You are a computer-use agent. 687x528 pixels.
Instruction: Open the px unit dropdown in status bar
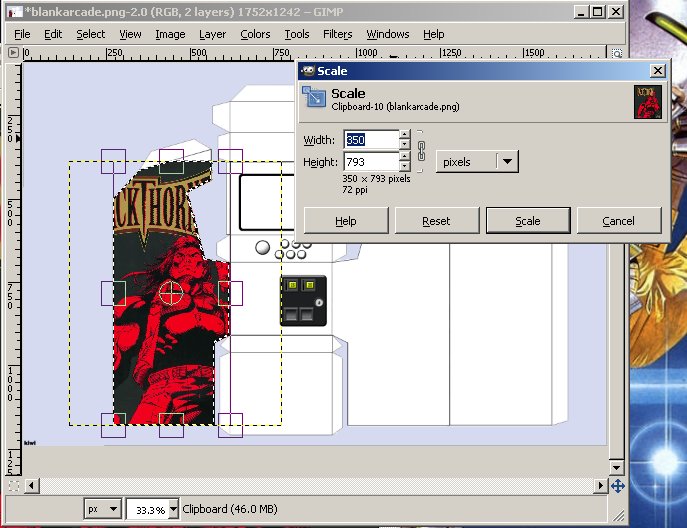point(102,509)
